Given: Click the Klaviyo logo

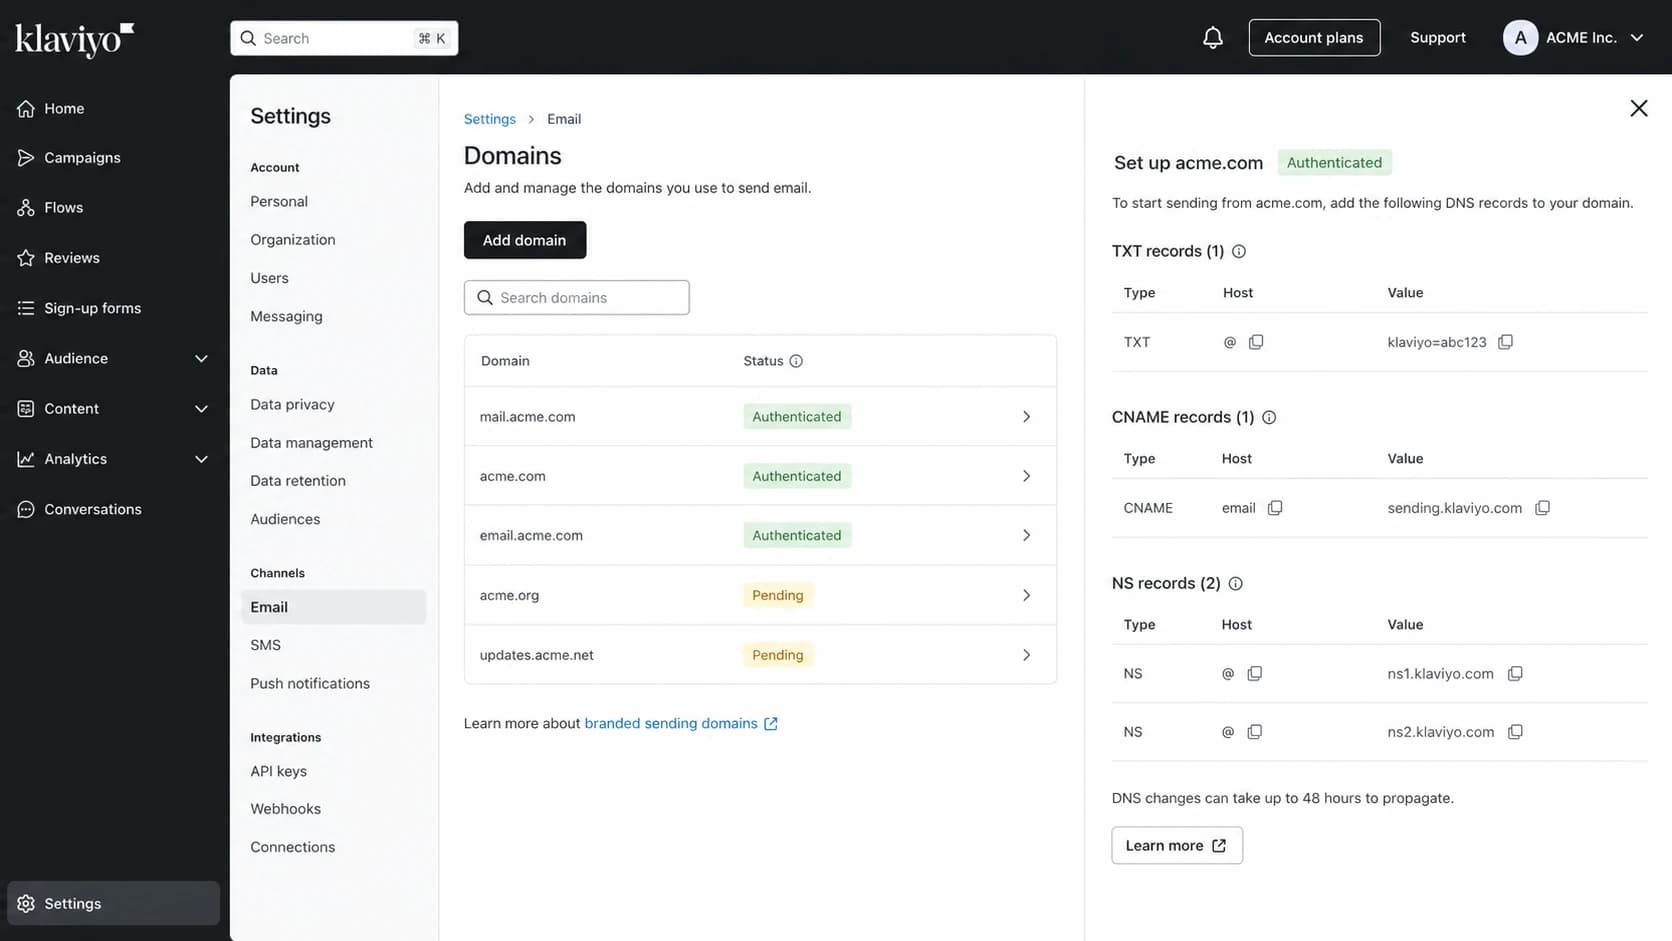Looking at the screenshot, I should 75,39.
